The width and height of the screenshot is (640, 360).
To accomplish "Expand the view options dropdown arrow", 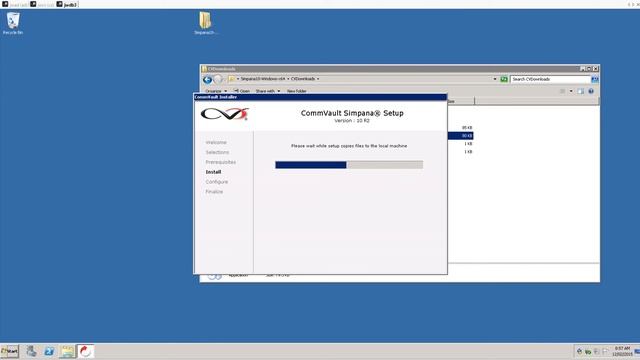I will pos(571,91).
